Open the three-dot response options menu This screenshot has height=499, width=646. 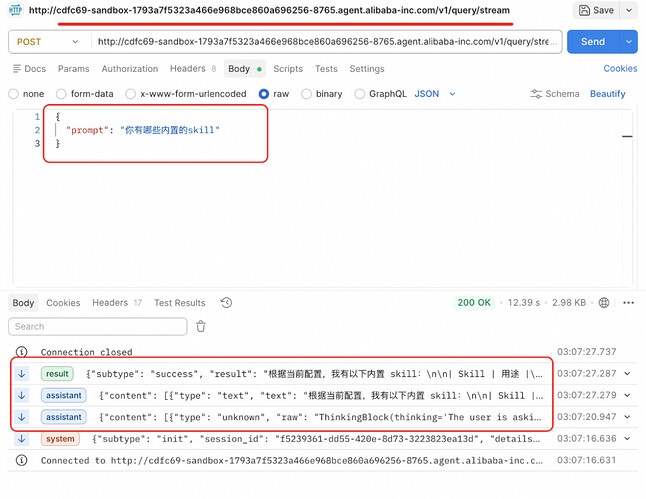click(628, 303)
